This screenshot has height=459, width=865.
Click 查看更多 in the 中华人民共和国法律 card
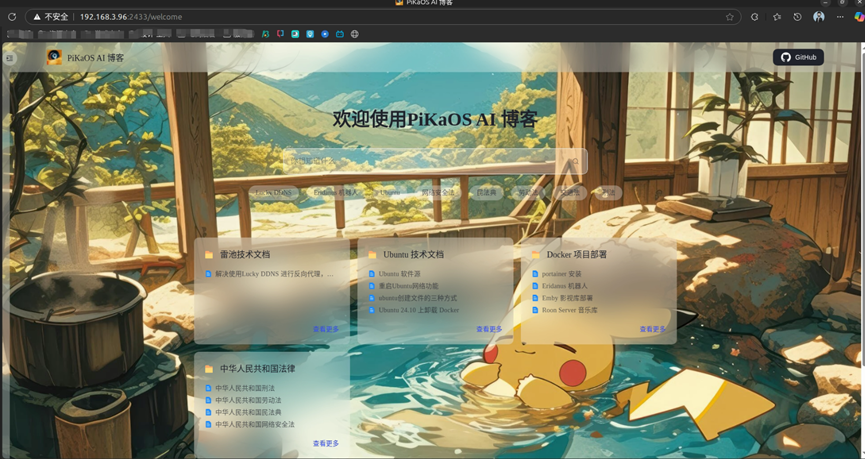click(x=325, y=443)
